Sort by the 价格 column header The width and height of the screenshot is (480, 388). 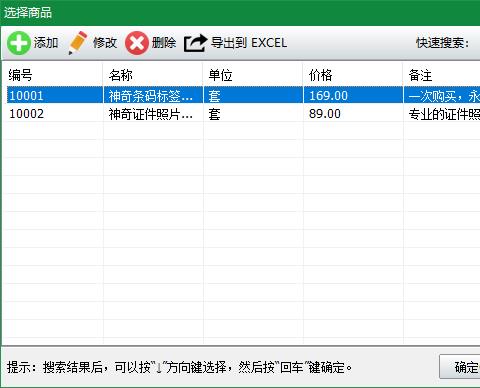point(353,75)
